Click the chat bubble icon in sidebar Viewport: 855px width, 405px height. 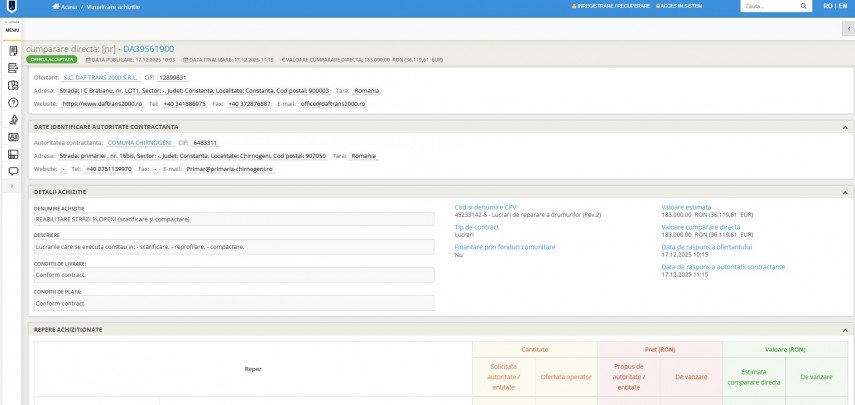pos(12,171)
